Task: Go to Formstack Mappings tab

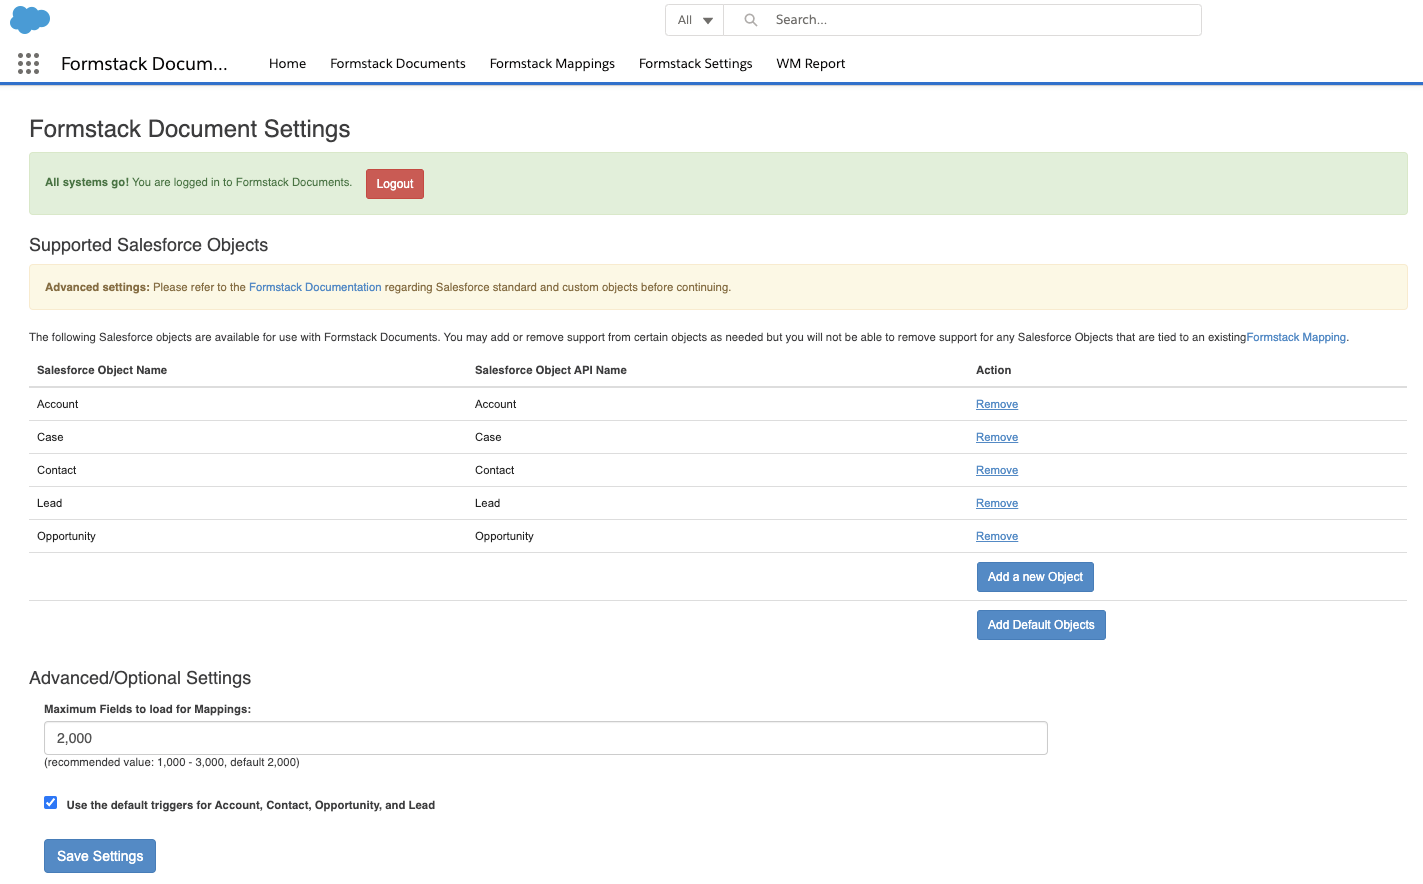Action: click(x=552, y=64)
